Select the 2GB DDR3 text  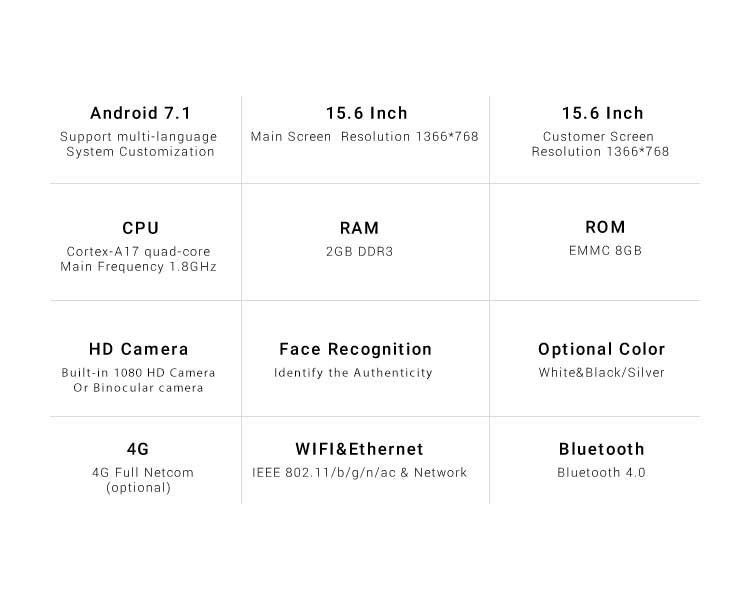point(360,252)
